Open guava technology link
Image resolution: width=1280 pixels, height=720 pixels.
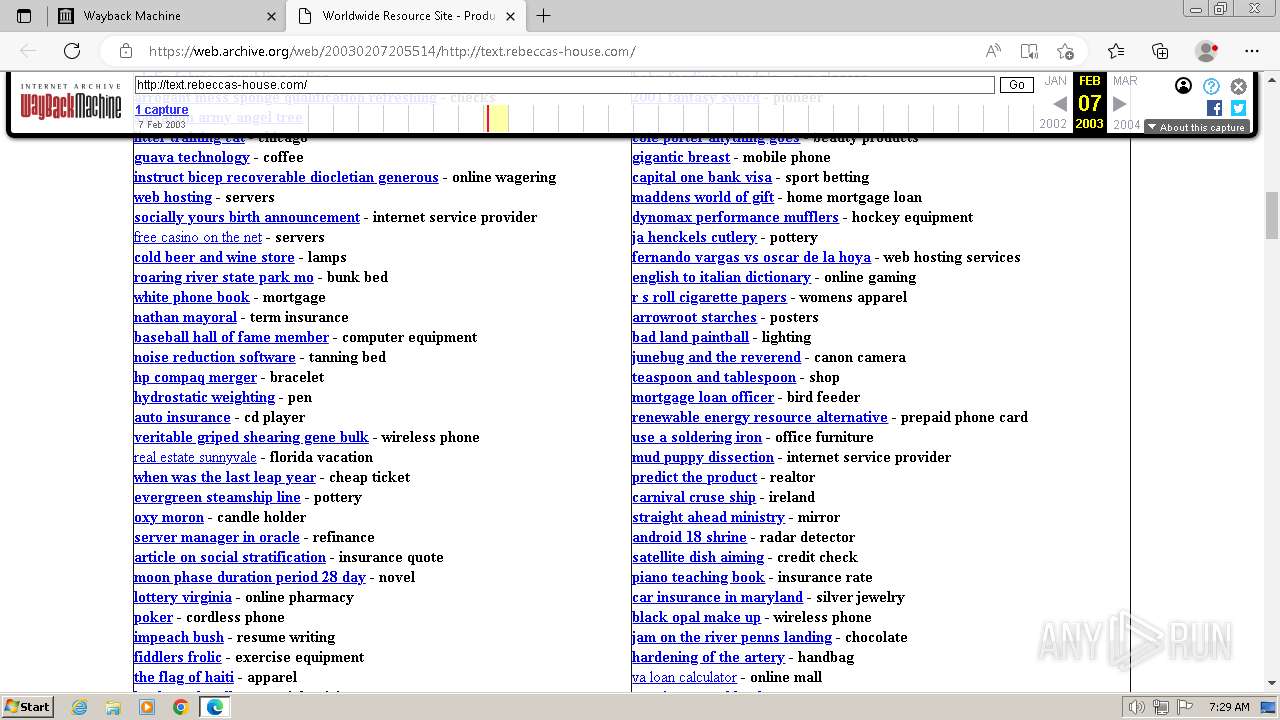(192, 157)
